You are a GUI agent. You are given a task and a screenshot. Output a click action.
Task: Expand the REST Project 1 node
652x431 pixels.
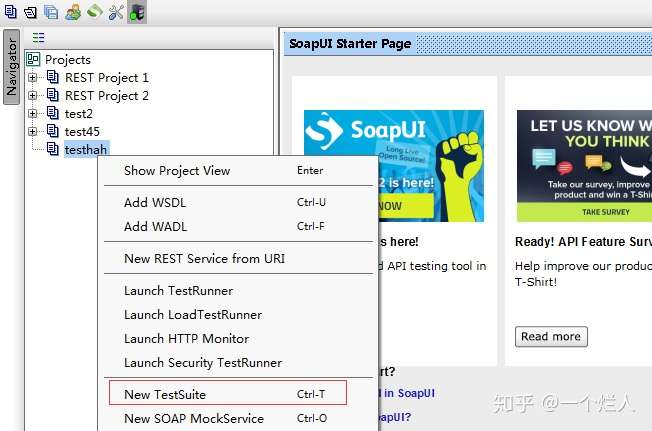pyautogui.click(x=32, y=78)
